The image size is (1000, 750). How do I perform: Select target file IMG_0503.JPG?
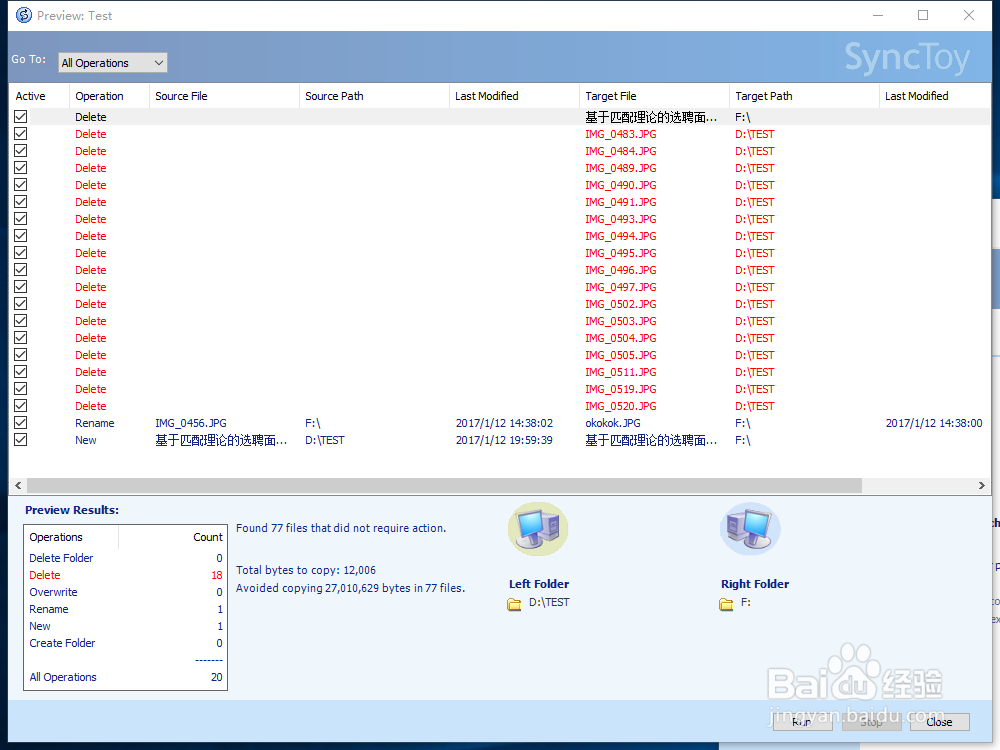click(x=621, y=321)
